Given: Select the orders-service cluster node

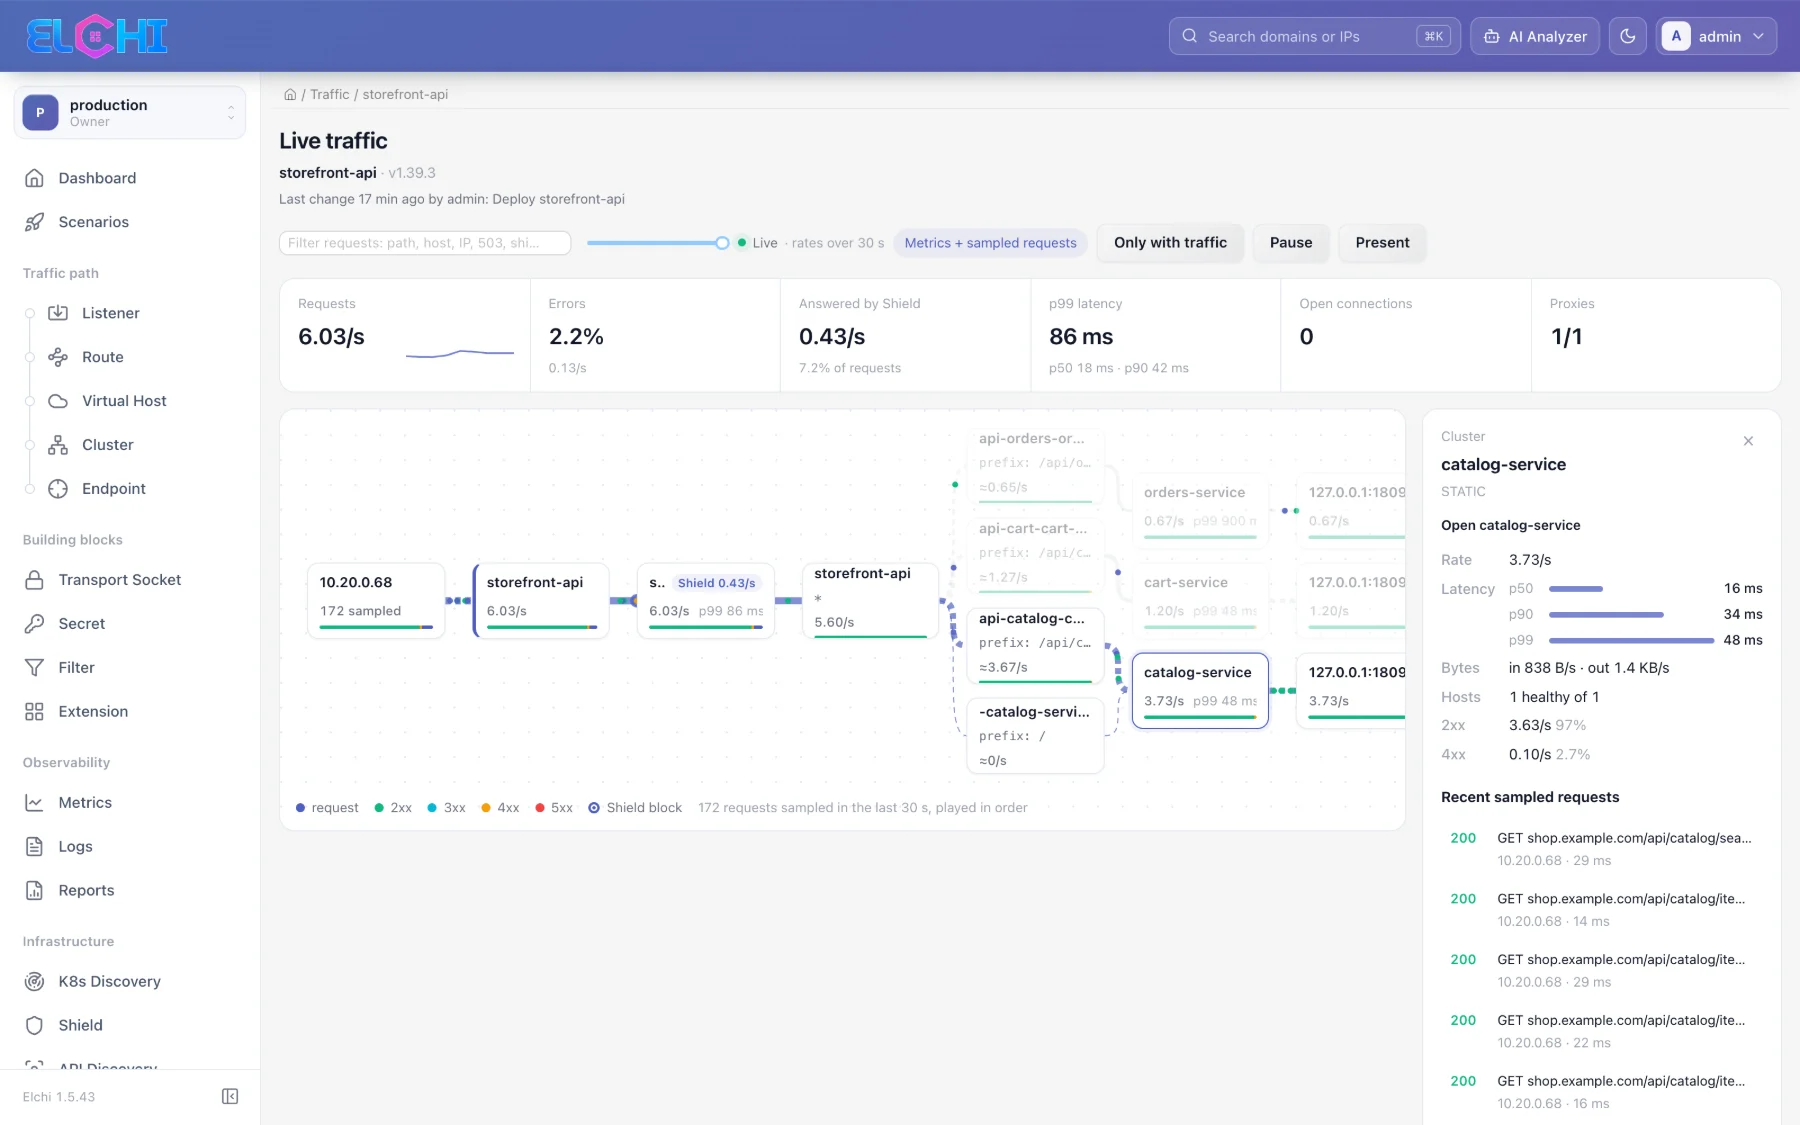Looking at the screenshot, I should coord(1200,510).
